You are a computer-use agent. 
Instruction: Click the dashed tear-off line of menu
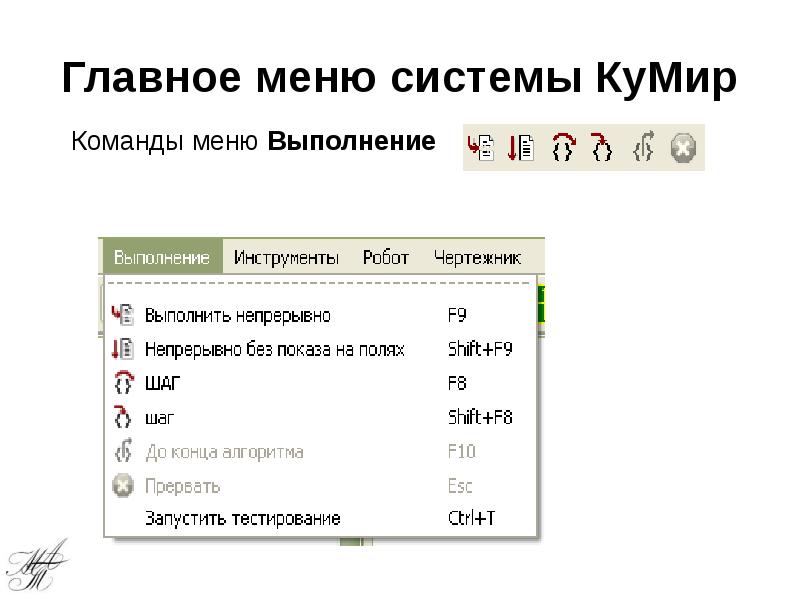click(x=320, y=282)
